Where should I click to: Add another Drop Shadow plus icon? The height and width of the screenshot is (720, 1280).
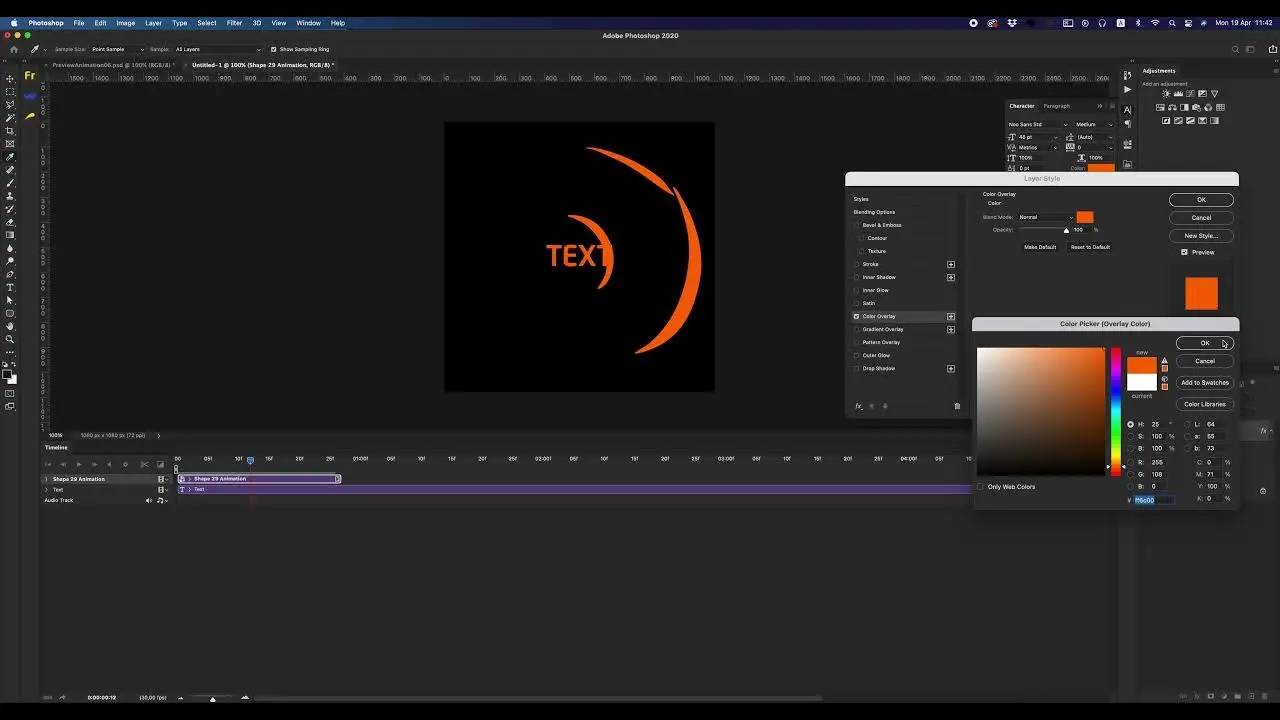click(x=951, y=368)
